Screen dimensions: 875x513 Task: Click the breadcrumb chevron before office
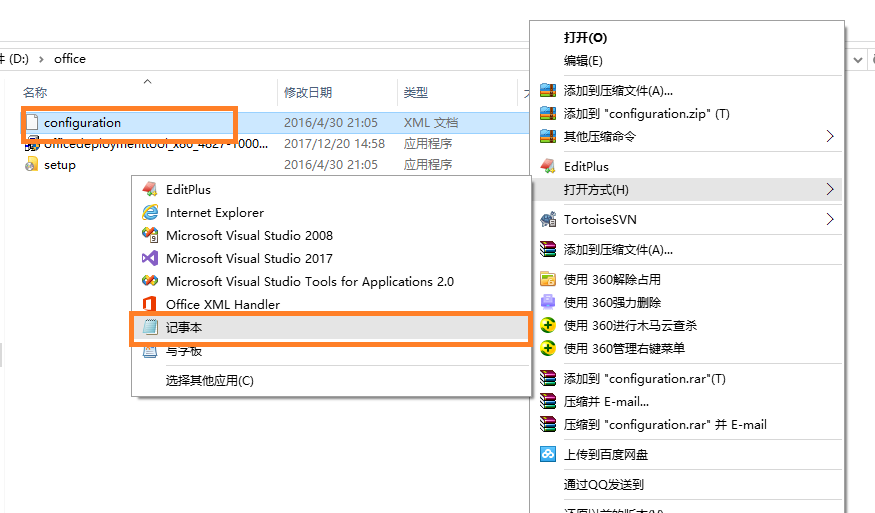pyautogui.click(x=41, y=59)
